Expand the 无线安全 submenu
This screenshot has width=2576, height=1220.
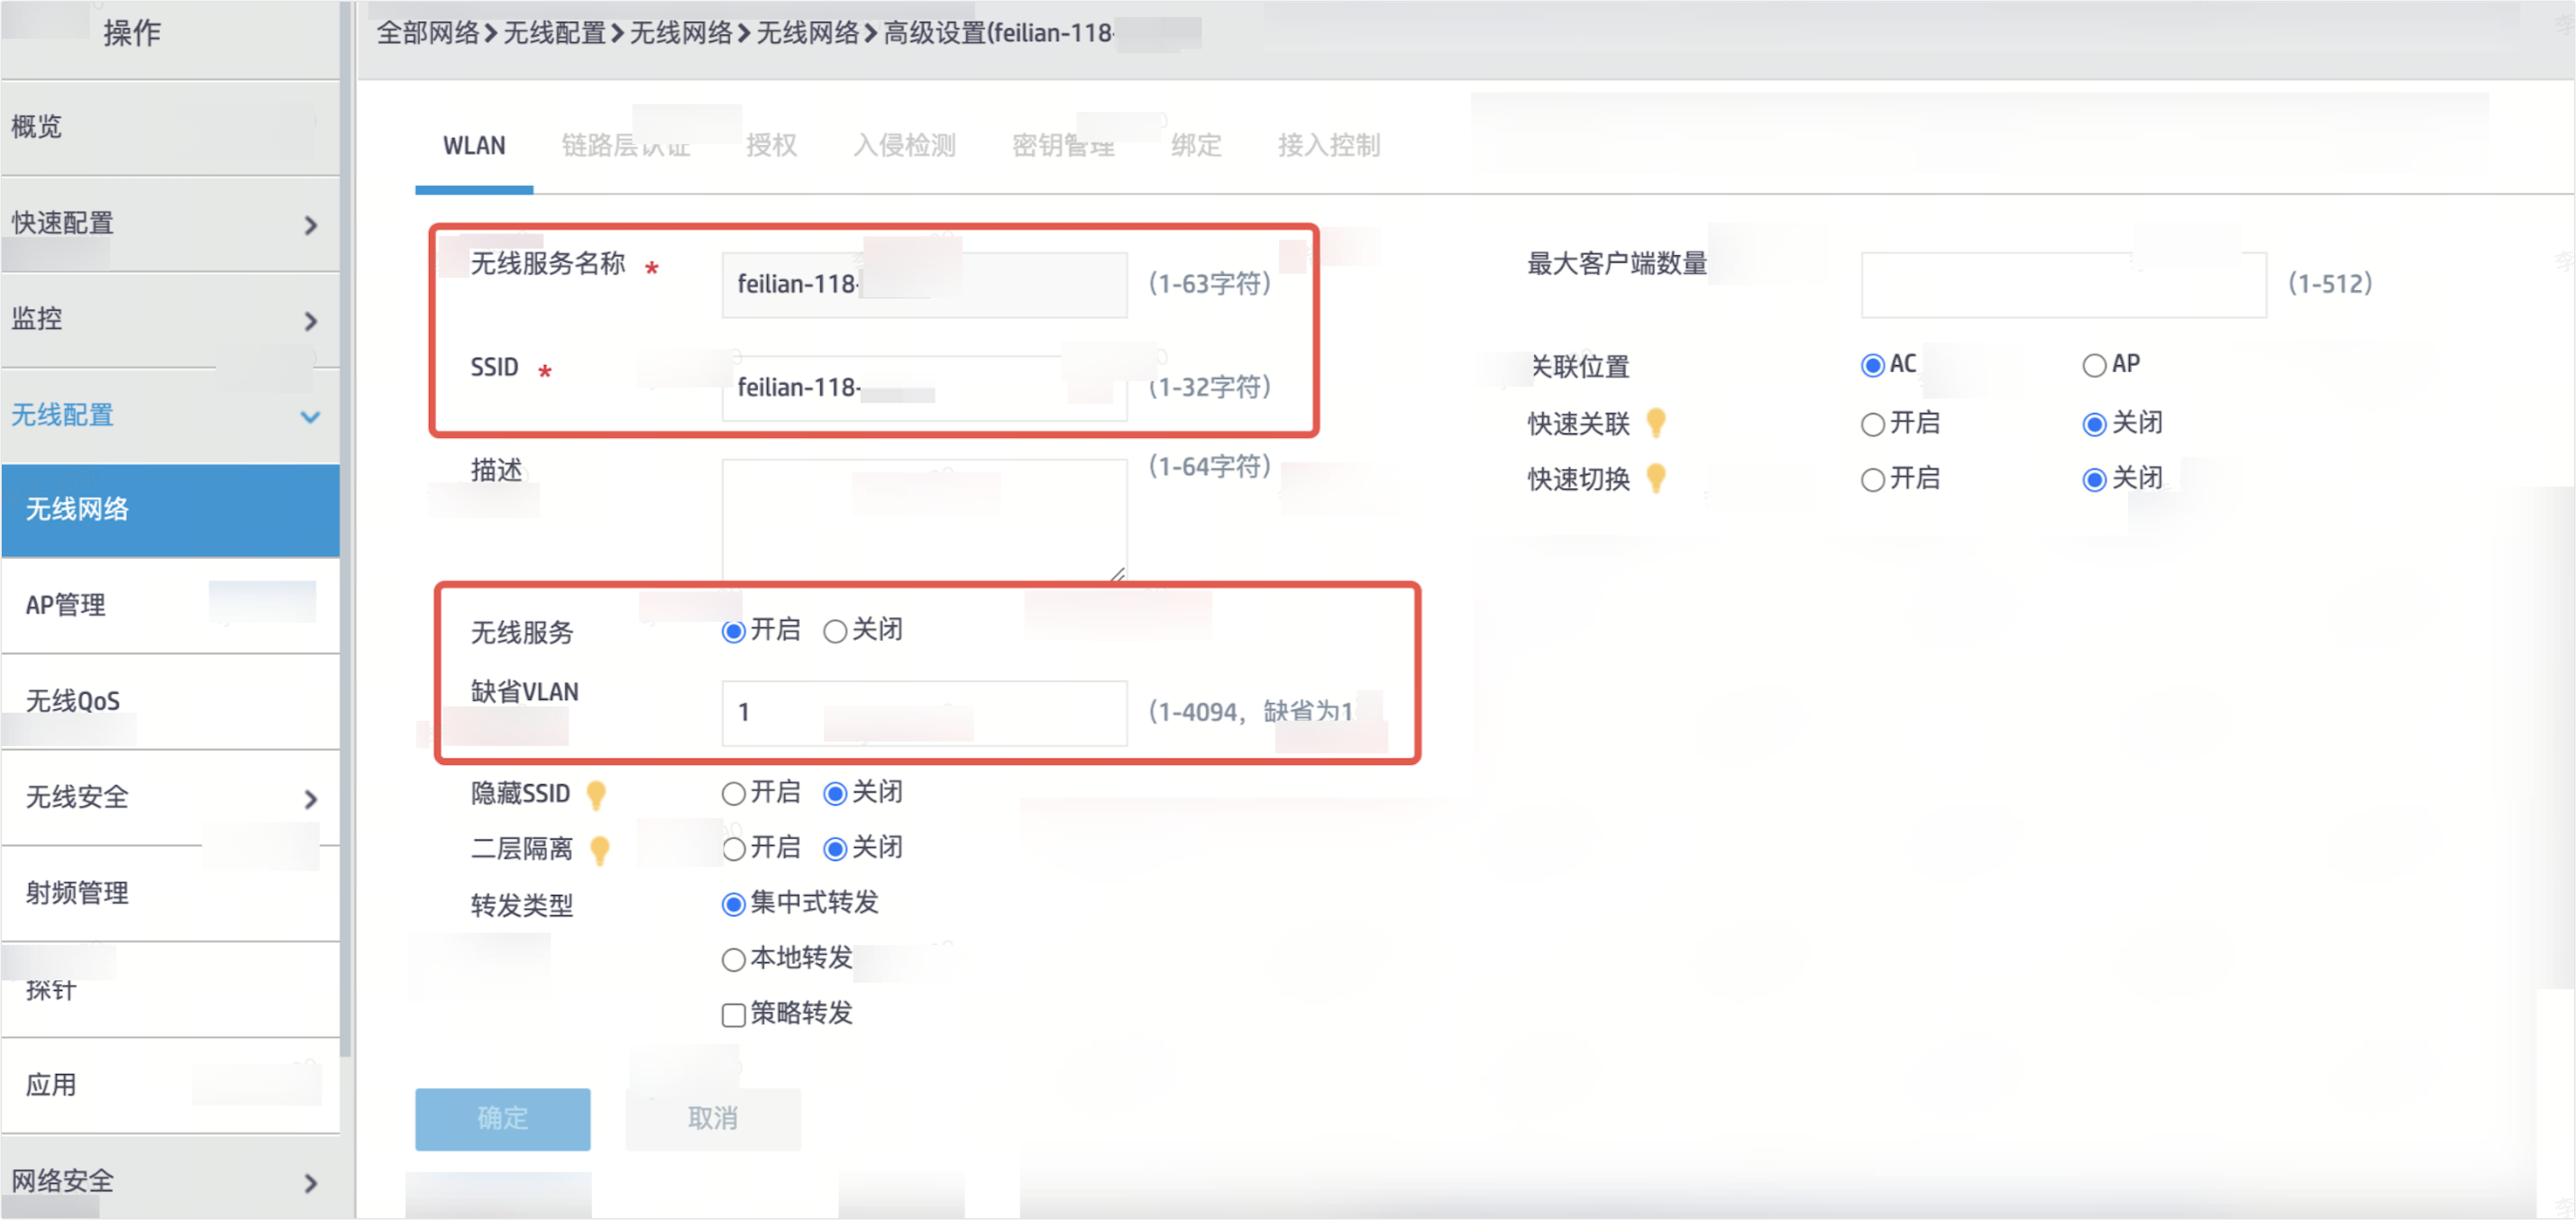click(170, 798)
